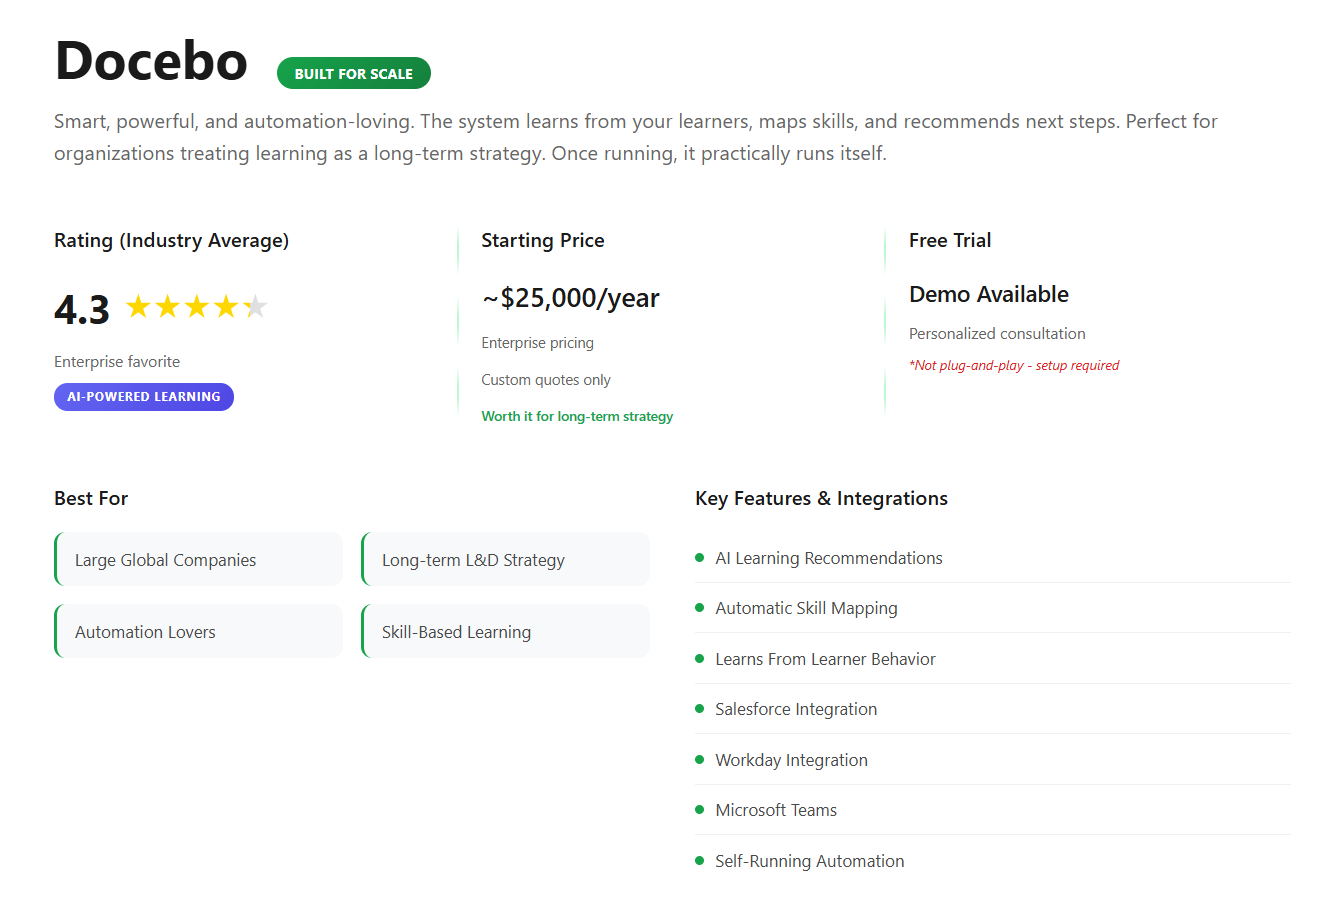The width and height of the screenshot is (1343, 905).
Task: Click the Best For heading
Action: tap(91, 498)
